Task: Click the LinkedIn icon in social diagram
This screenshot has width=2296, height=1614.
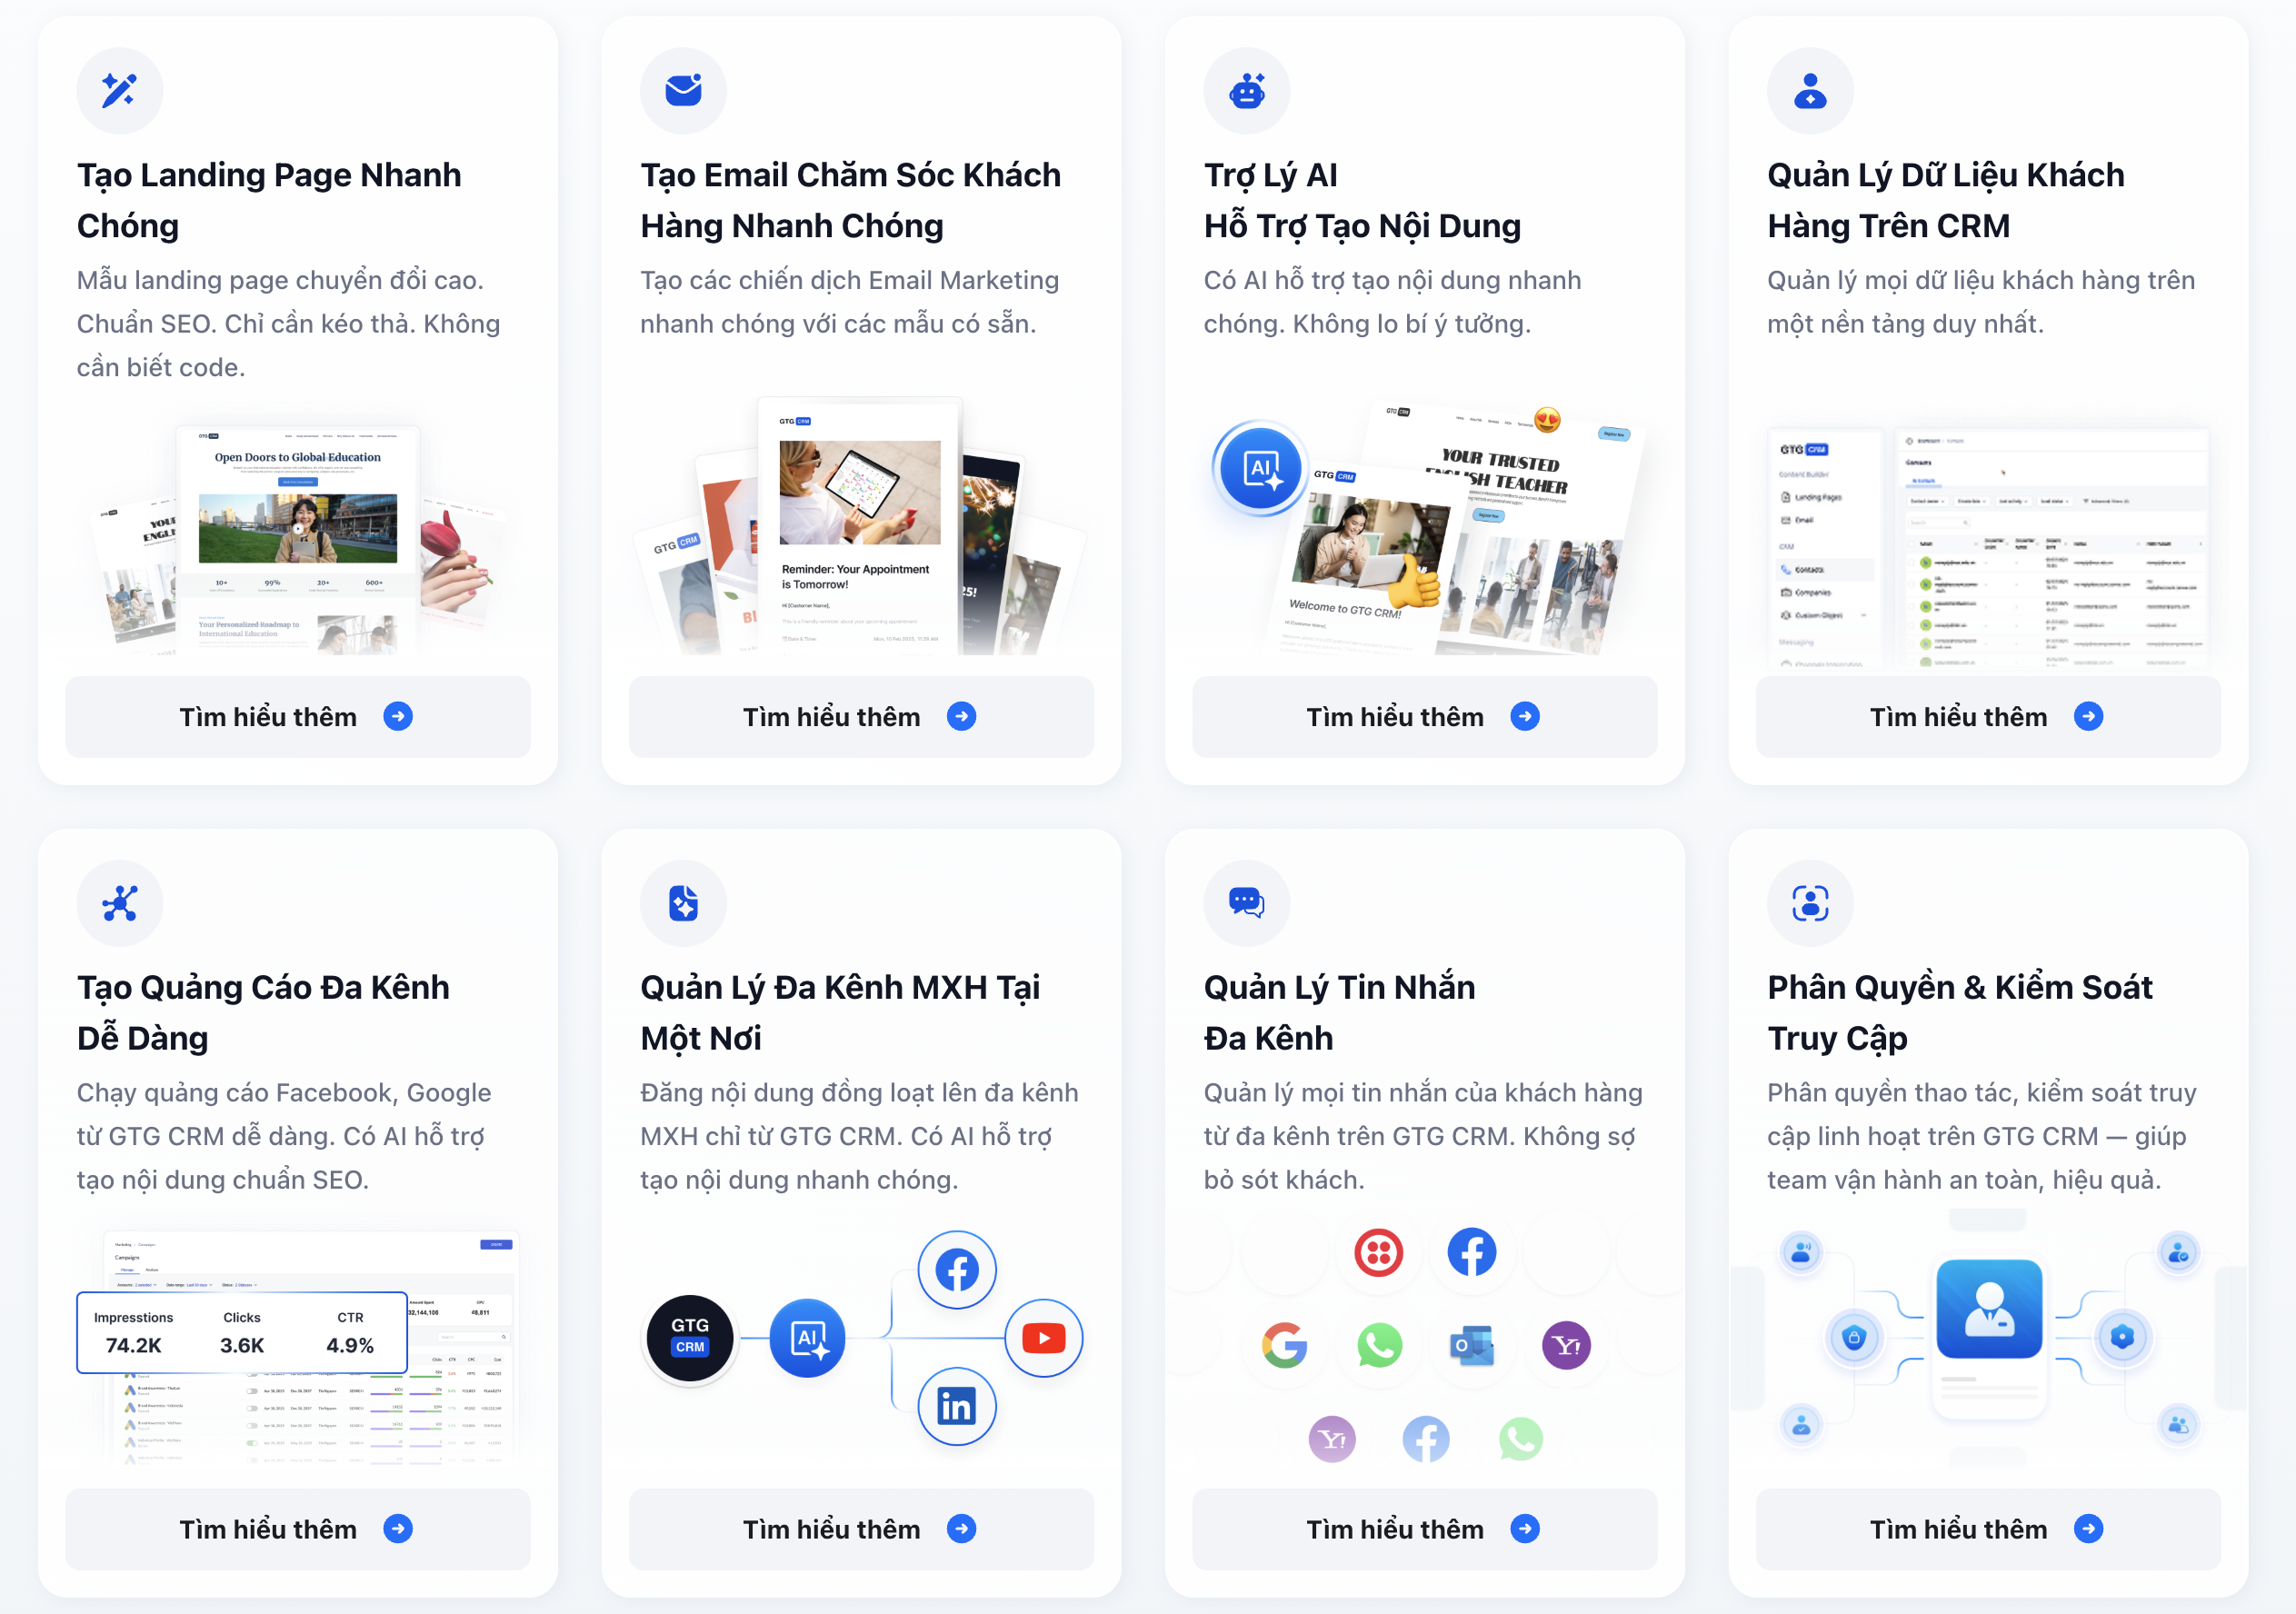Action: click(956, 1406)
